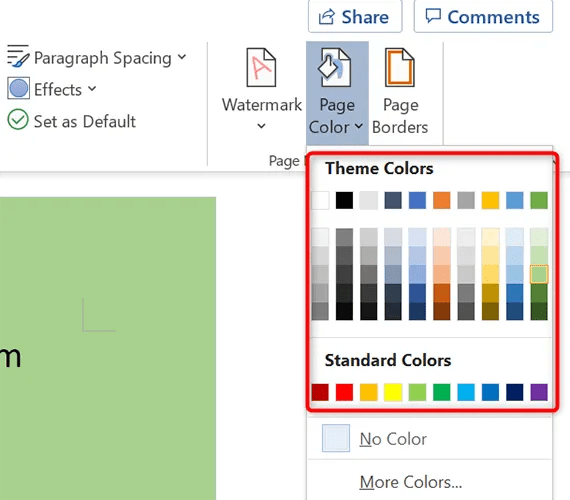Click the Set as Default checkmark icon
The height and width of the screenshot is (500, 570).
click(x=18, y=119)
